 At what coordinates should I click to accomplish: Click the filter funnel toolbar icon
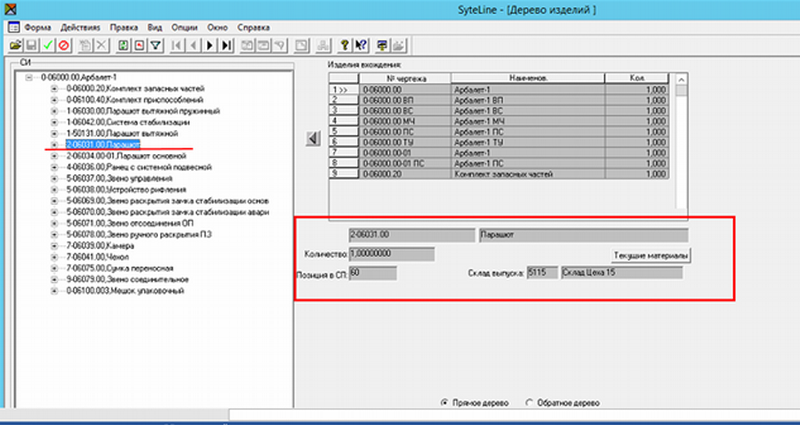pyautogui.click(x=155, y=45)
